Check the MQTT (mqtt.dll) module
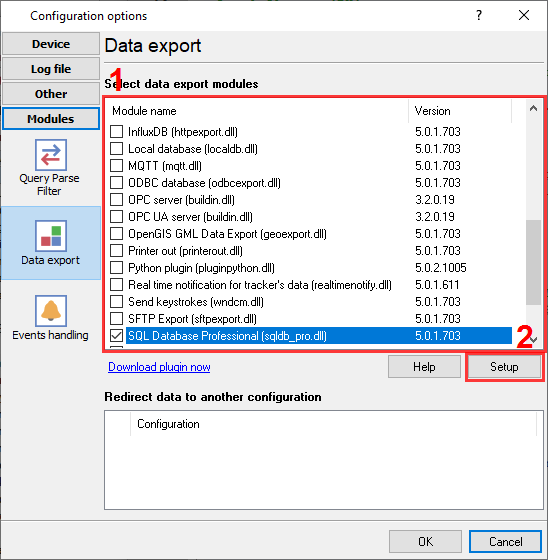The width and height of the screenshot is (548, 560). [116, 166]
